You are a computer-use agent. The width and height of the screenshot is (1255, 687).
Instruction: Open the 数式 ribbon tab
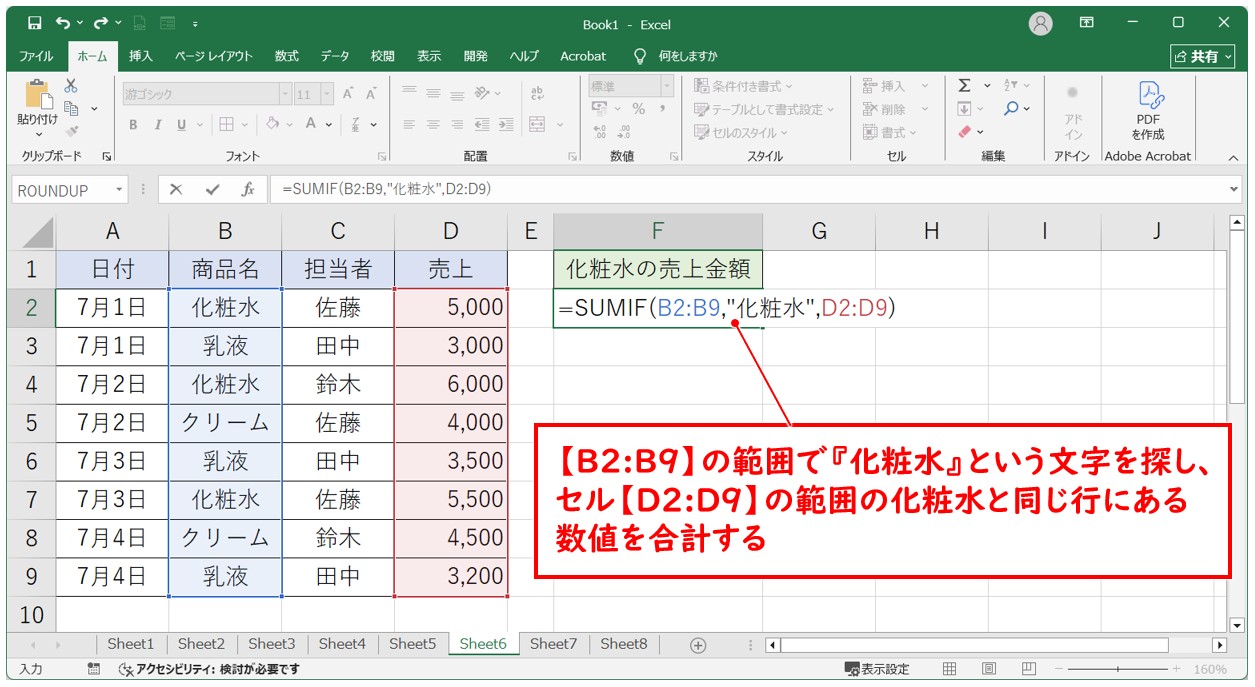click(x=286, y=56)
